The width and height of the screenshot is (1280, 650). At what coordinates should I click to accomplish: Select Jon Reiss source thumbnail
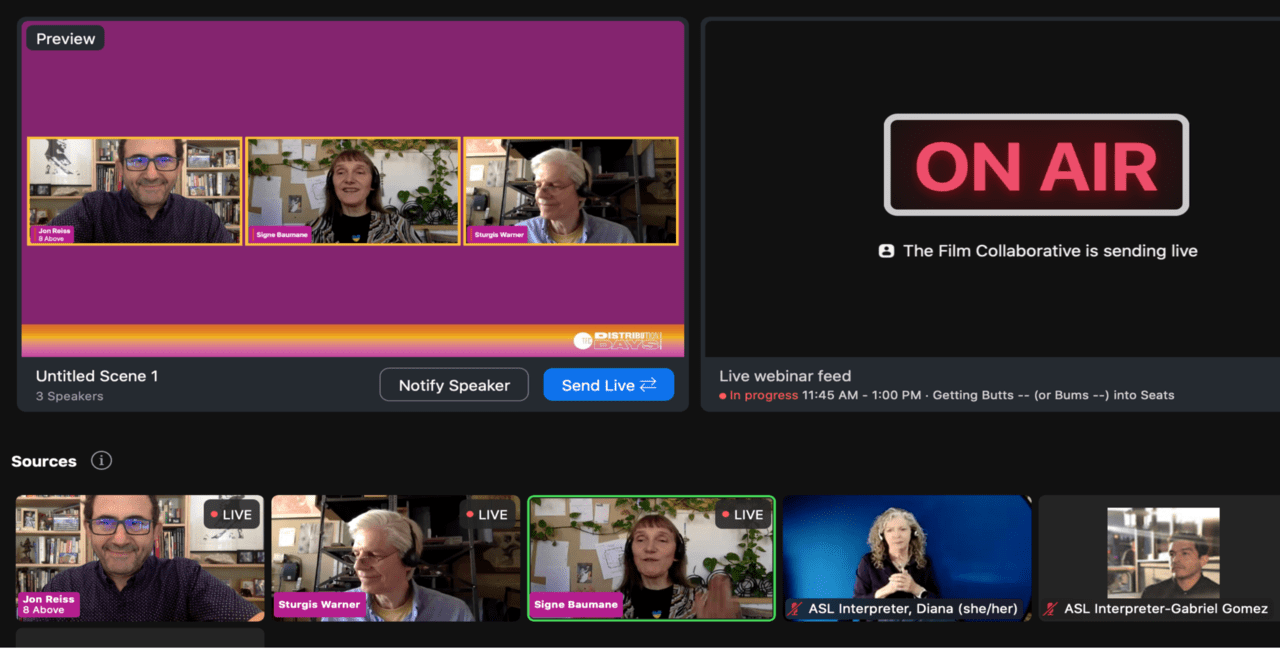(x=140, y=558)
